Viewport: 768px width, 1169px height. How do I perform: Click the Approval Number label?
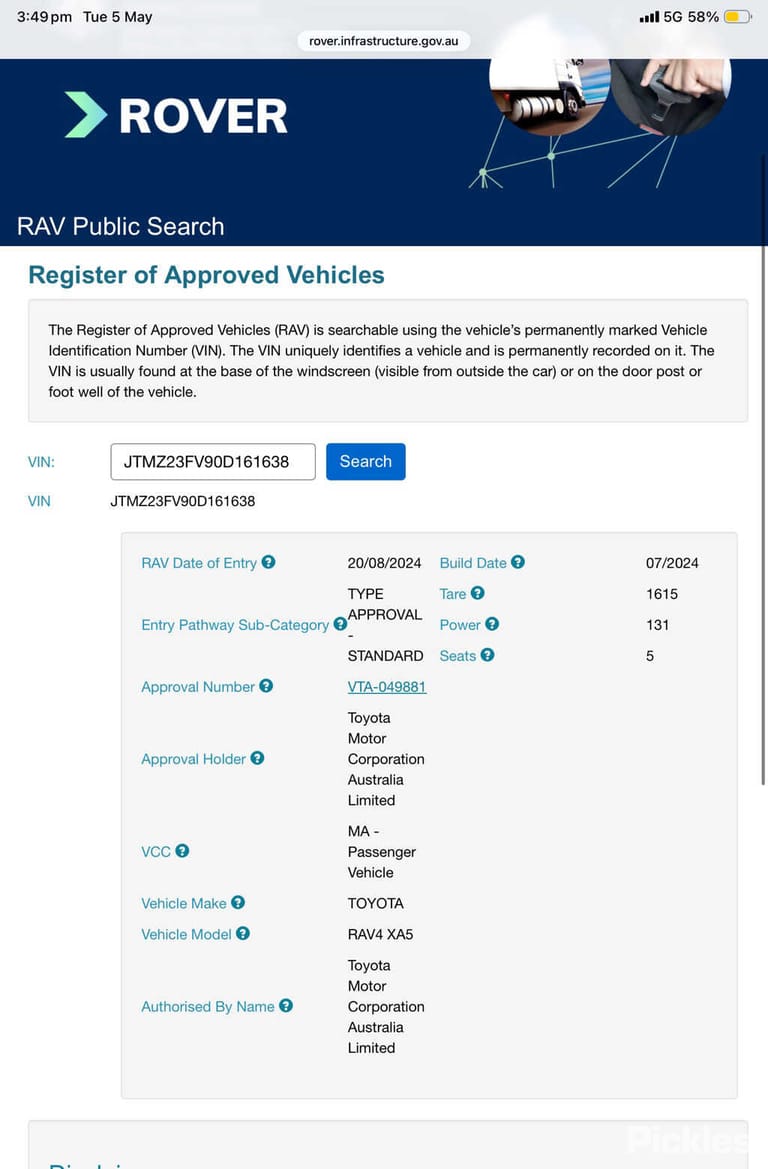(x=198, y=687)
